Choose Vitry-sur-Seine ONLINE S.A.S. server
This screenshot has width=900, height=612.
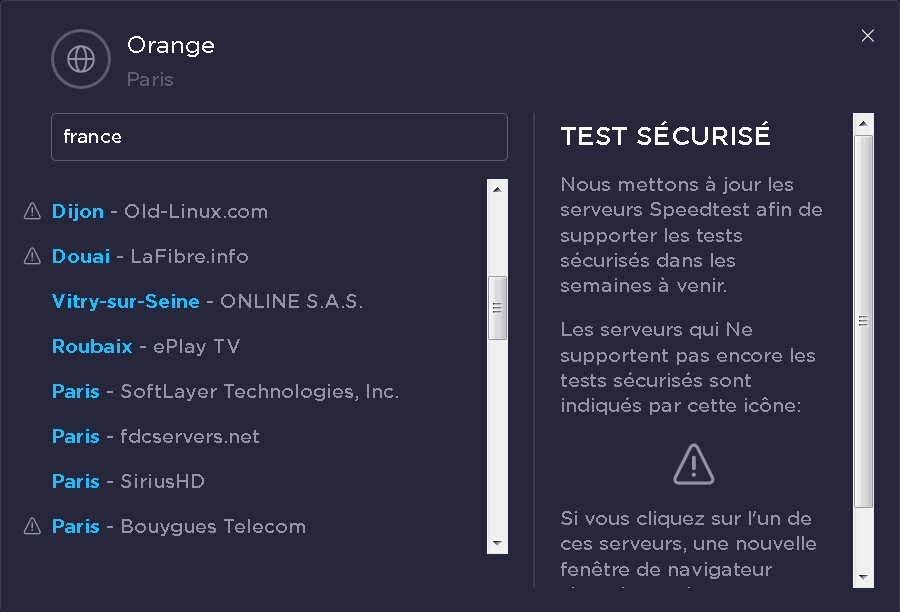207,301
